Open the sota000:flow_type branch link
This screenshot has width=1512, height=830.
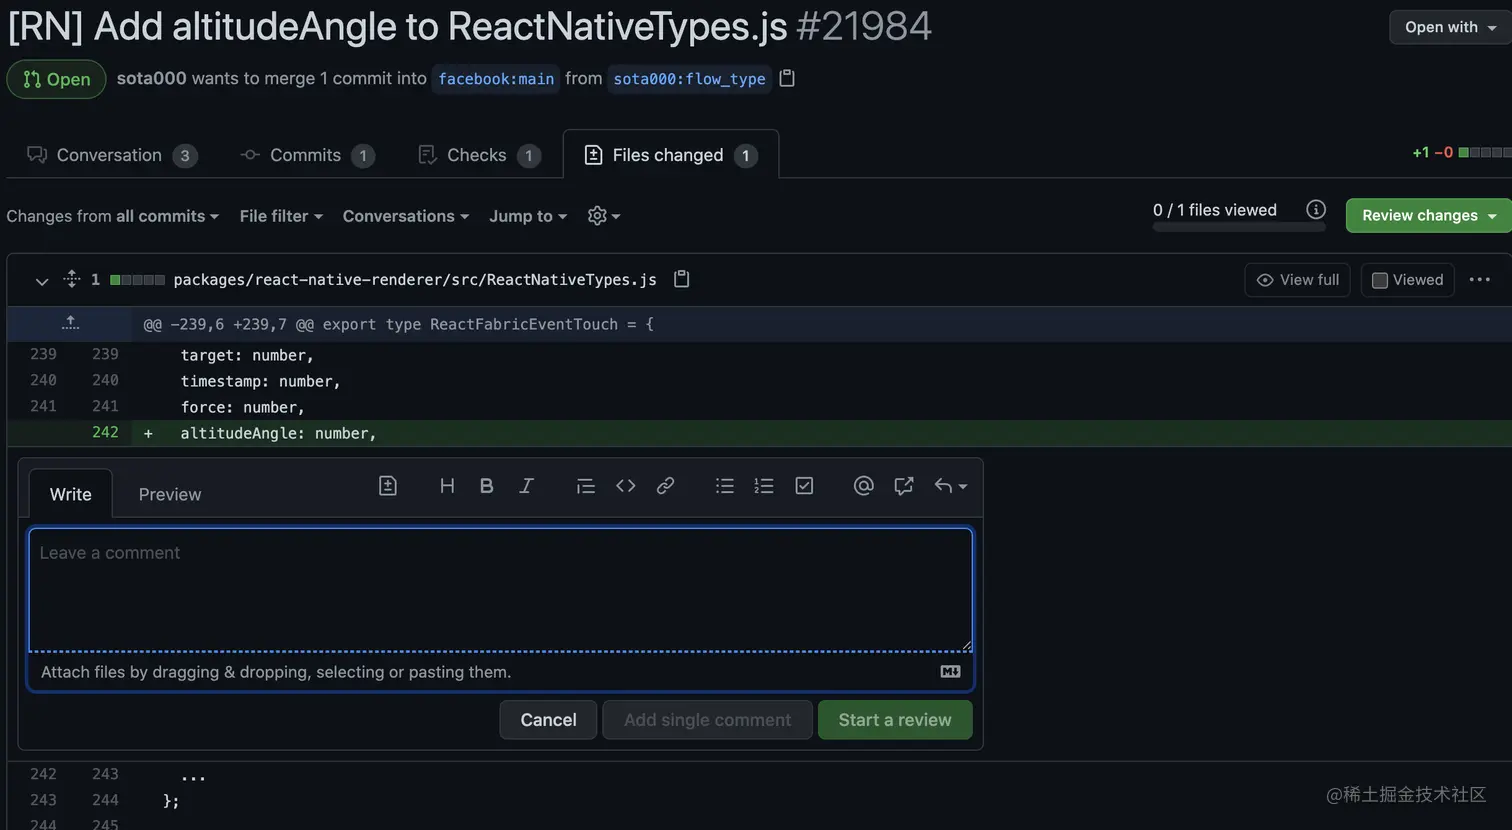[690, 79]
